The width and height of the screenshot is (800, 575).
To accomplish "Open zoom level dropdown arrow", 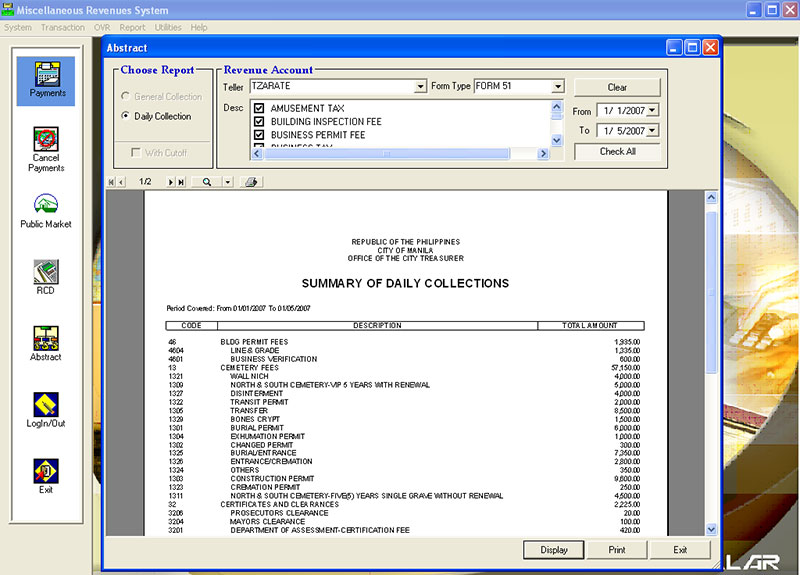I will click(x=228, y=182).
